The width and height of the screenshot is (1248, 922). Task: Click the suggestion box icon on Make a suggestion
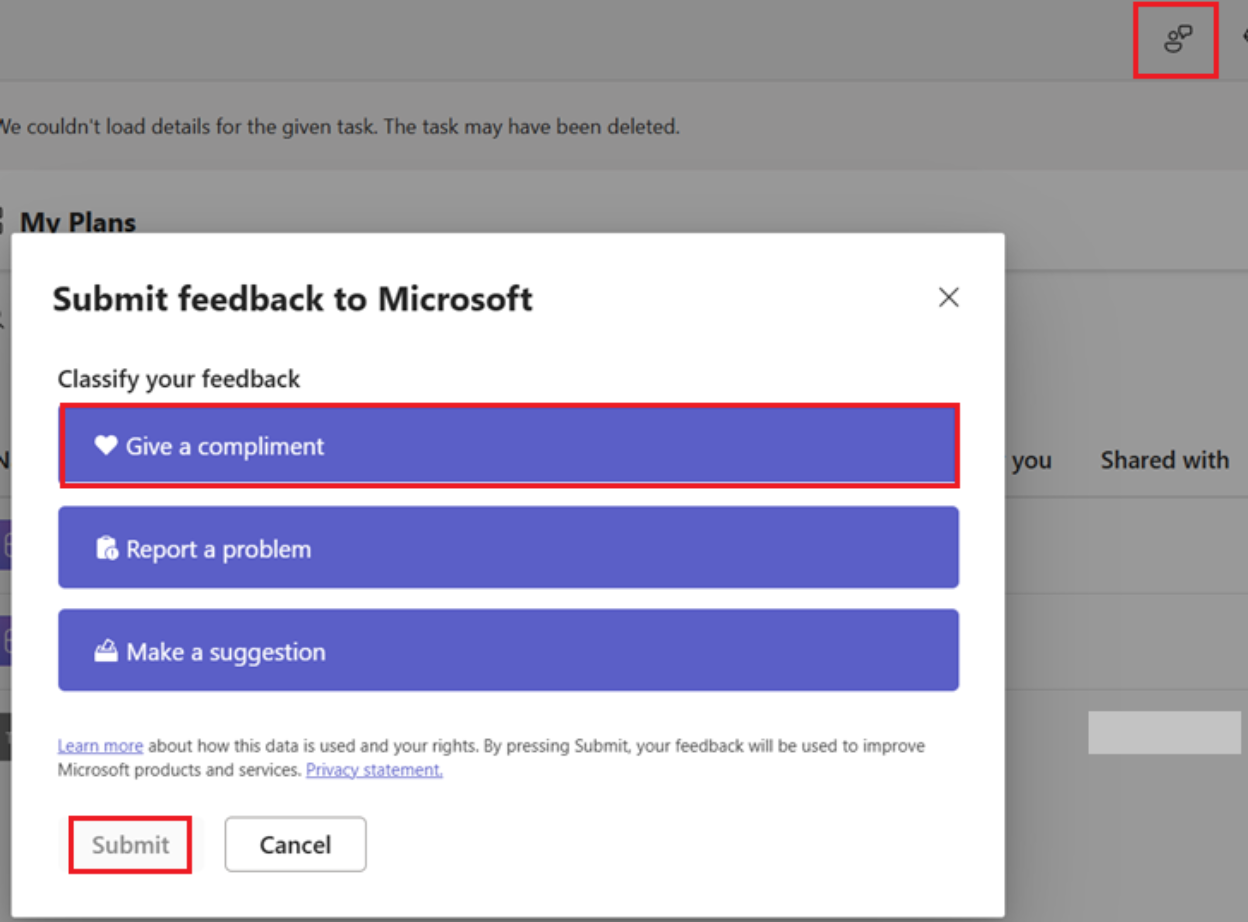[107, 650]
